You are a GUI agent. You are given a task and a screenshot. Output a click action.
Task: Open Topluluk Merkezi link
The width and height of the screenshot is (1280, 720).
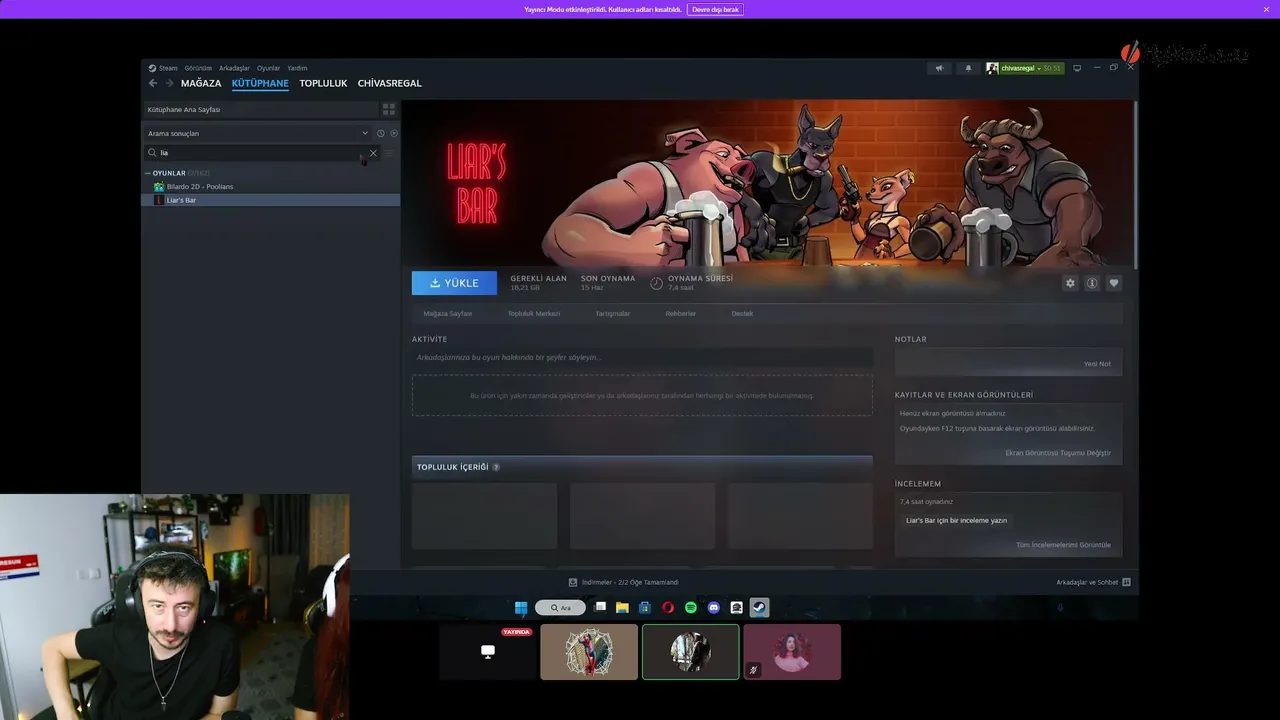coord(534,314)
